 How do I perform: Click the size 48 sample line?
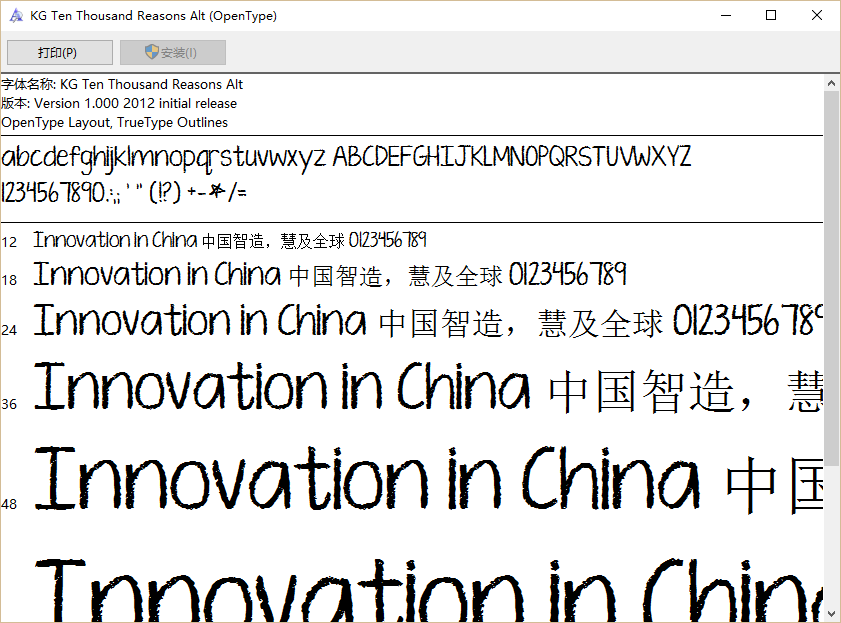[428, 478]
